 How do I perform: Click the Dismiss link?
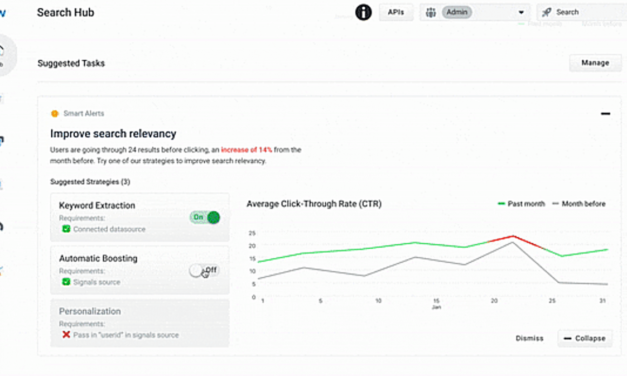529,338
